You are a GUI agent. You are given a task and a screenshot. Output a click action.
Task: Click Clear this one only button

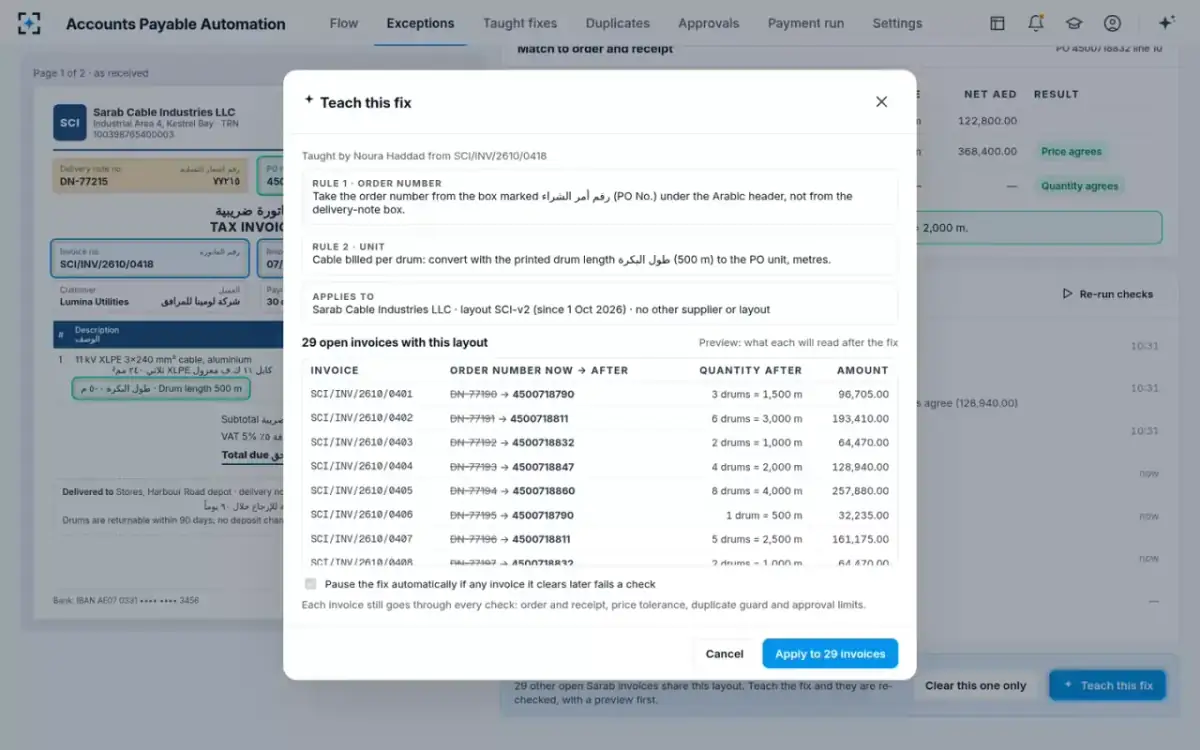click(975, 686)
